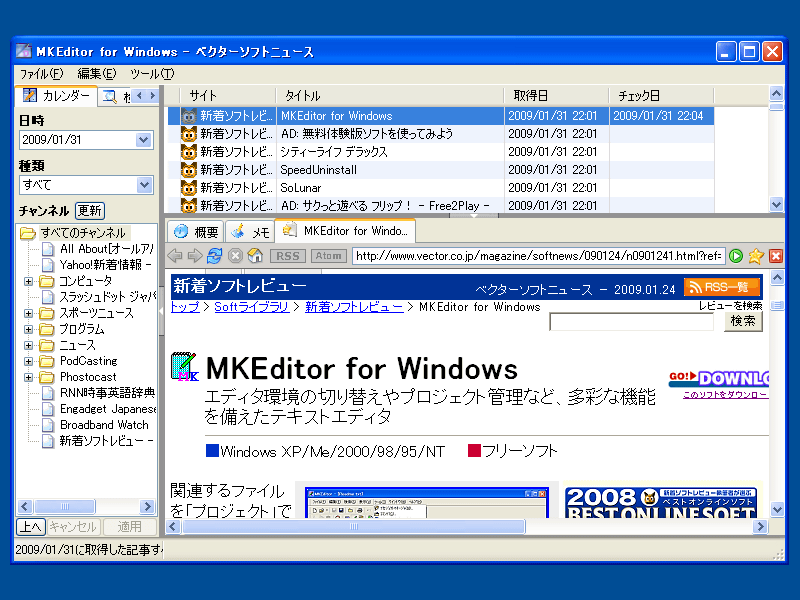
Task: Open the ツール(T) menu
Action: [x=152, y=74]
